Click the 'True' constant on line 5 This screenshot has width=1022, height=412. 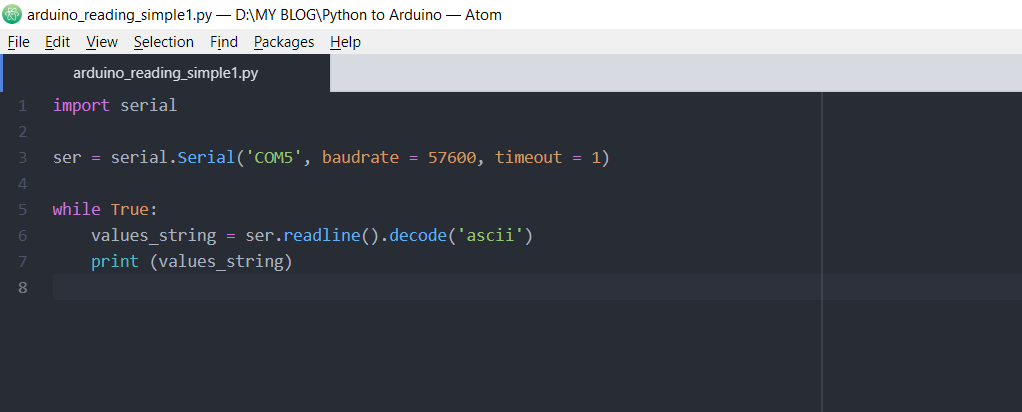point(130,210)
